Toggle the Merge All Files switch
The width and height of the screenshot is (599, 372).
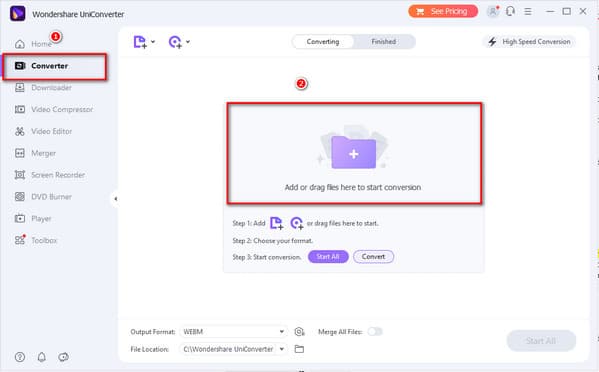[375, 332]
